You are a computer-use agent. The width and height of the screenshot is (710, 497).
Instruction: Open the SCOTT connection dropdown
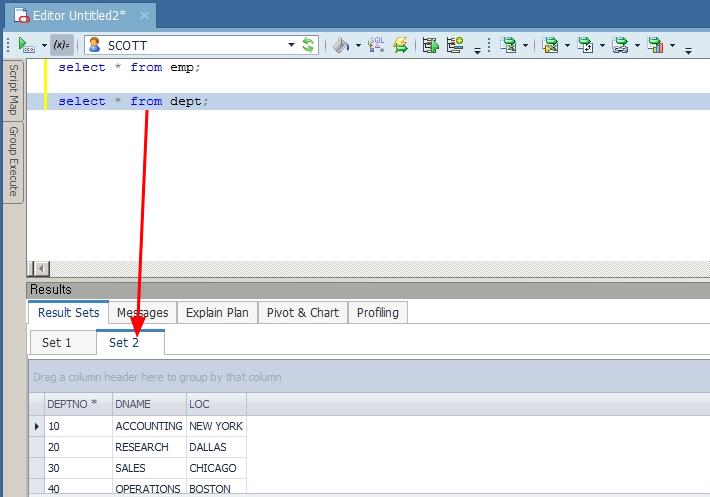(x=291, y=45)
